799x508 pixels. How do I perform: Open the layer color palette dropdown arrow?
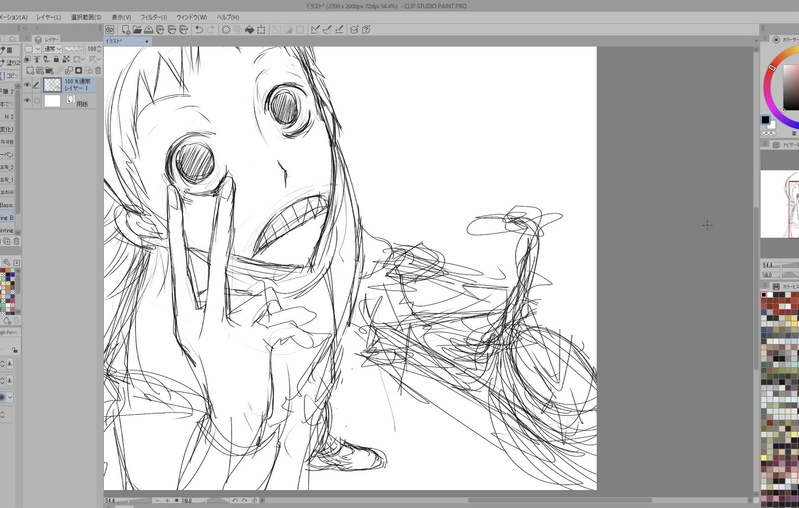pyautogui.click(x=38, y=49)
